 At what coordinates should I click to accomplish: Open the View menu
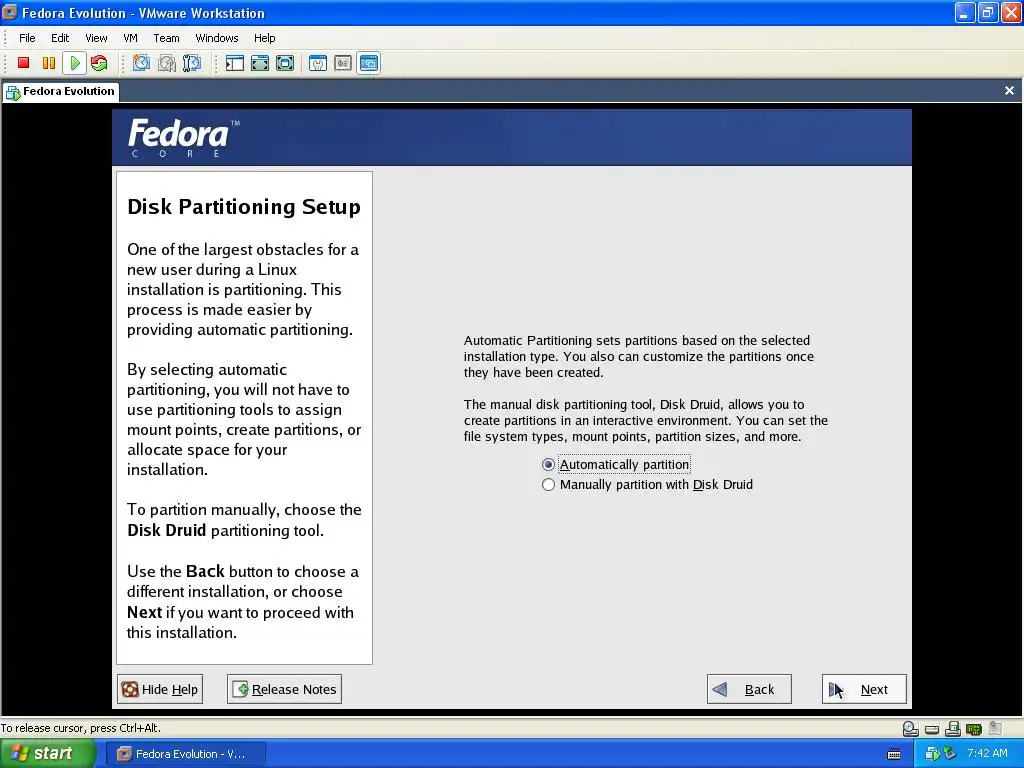96,38
